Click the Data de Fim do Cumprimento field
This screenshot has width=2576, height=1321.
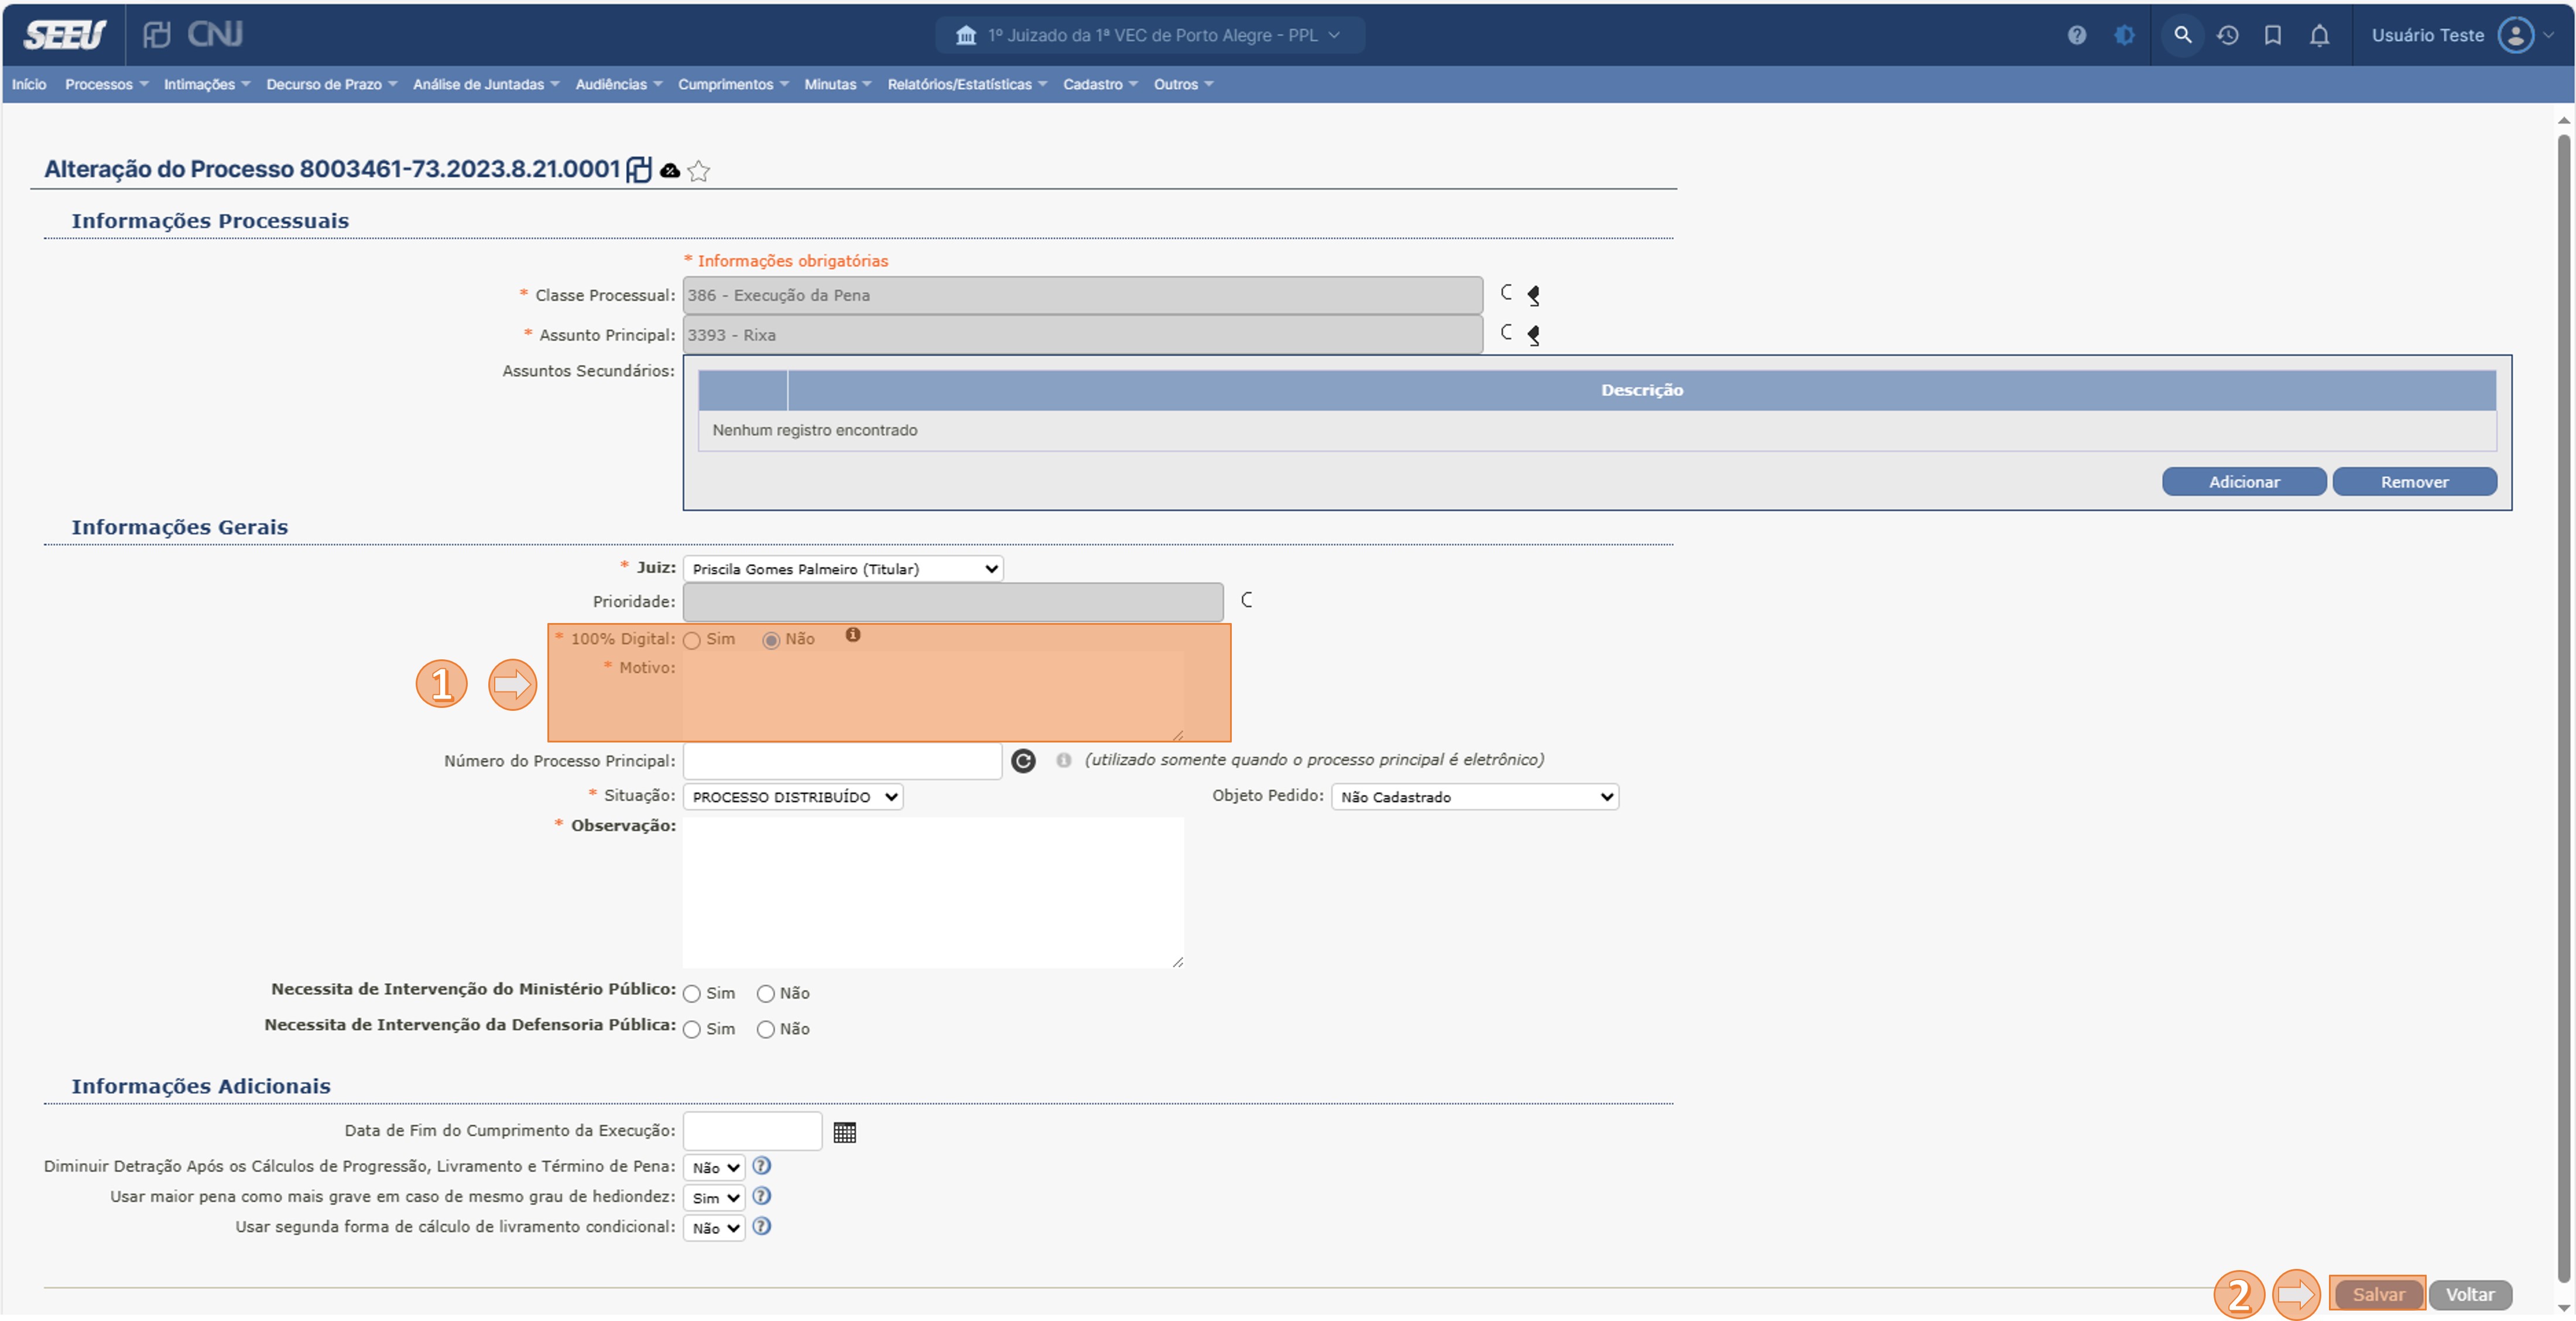(x=752, y=1132)
